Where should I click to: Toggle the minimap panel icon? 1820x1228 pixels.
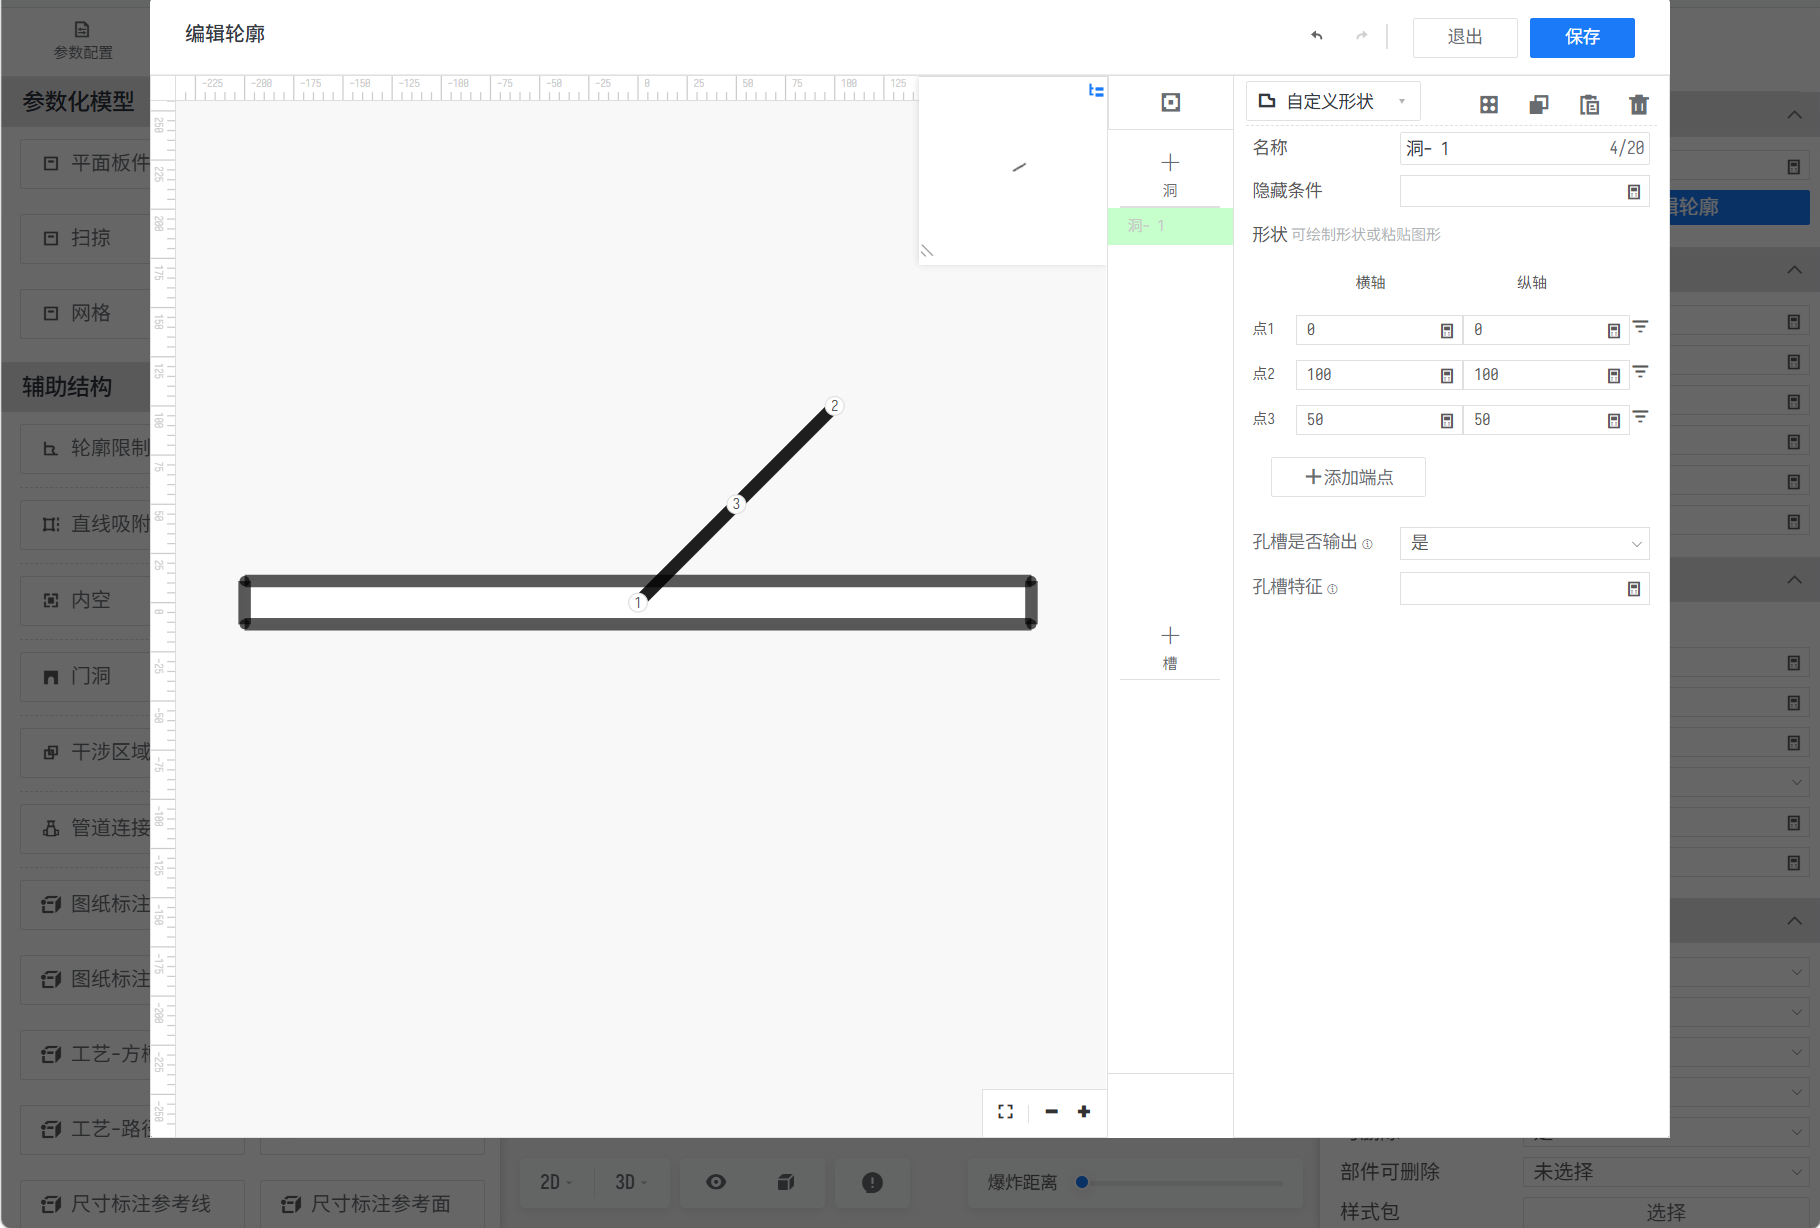1096,91
